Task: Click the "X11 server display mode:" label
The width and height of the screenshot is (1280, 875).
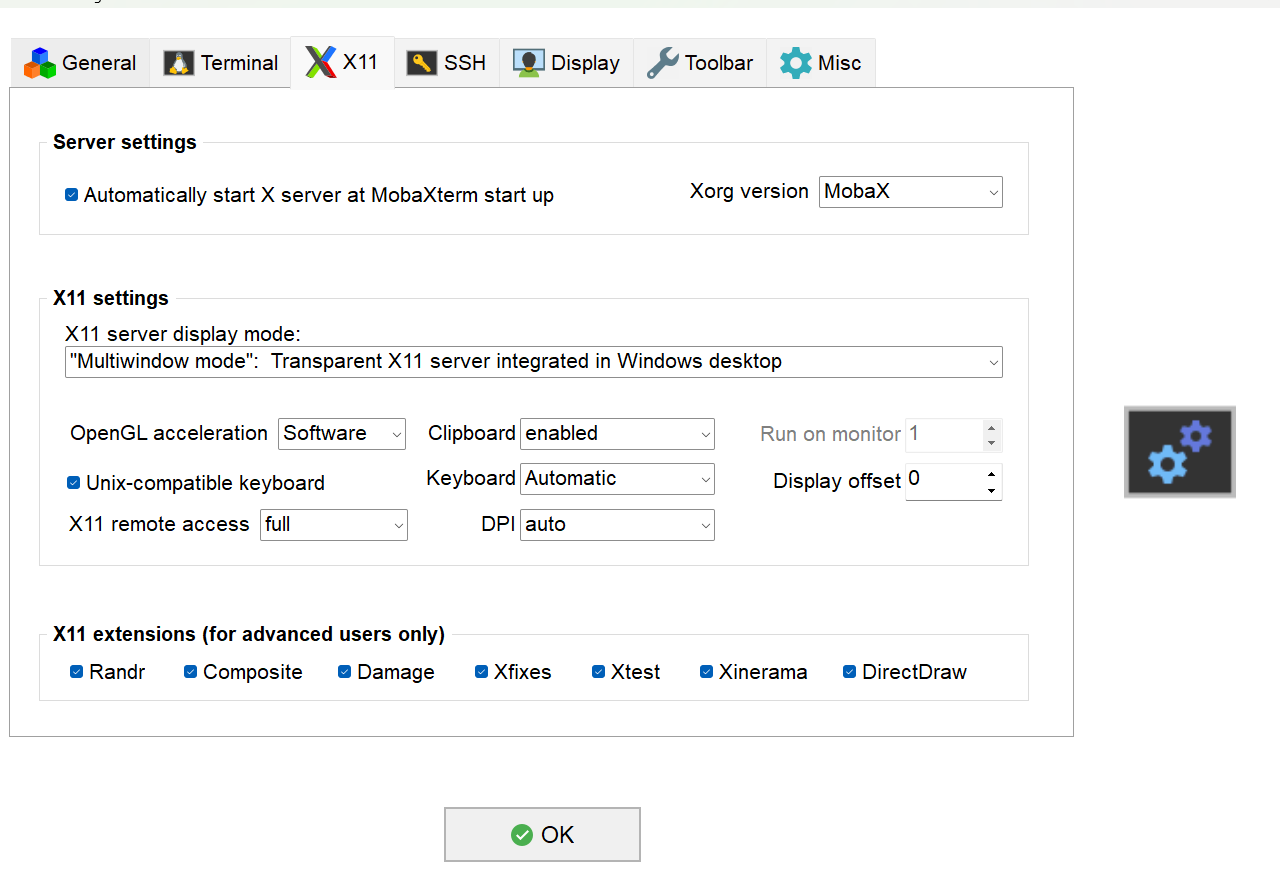Action: point(183,334)
